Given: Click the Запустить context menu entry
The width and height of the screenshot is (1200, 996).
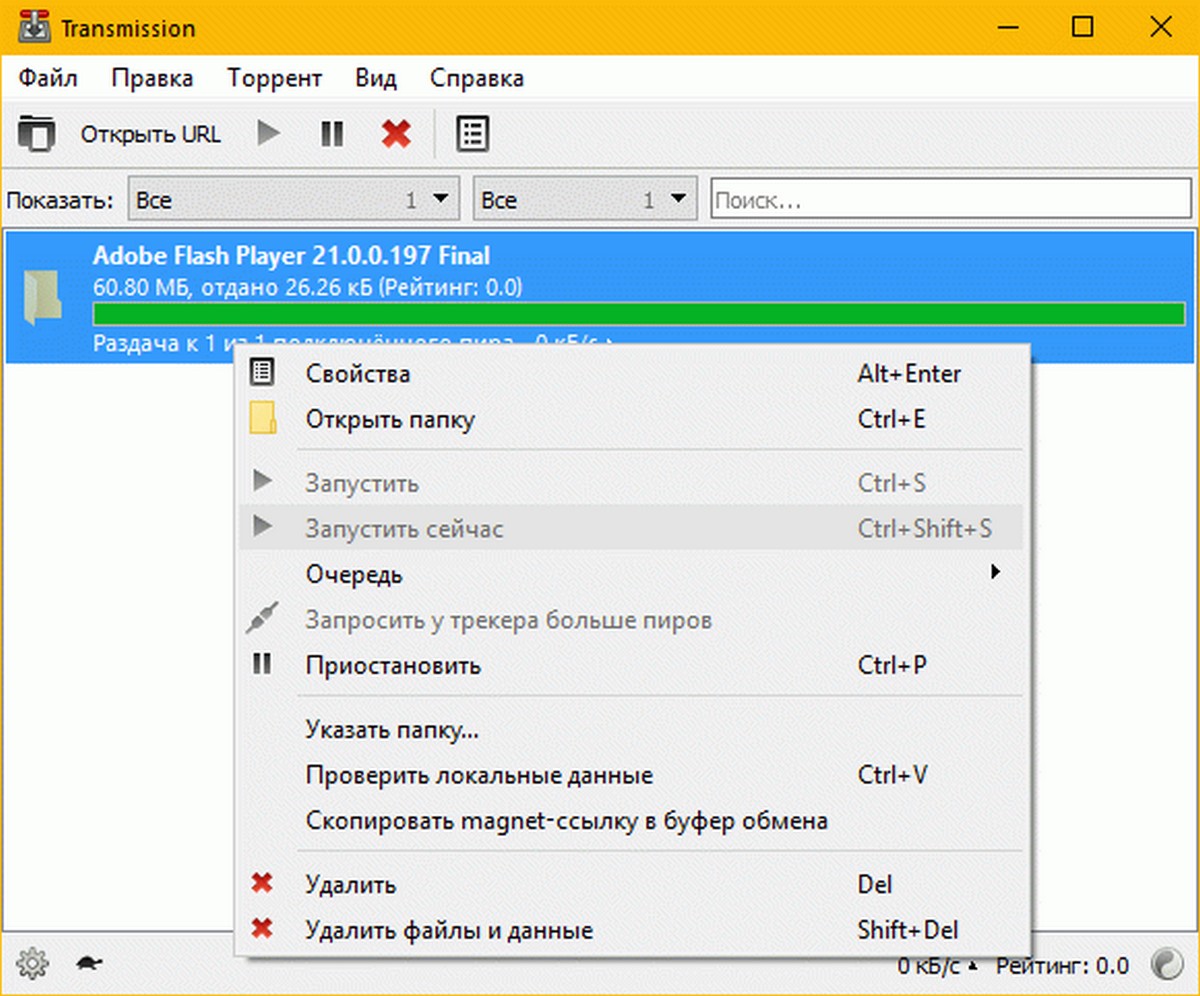Looking at the screenshot, I should pos(631,483).
